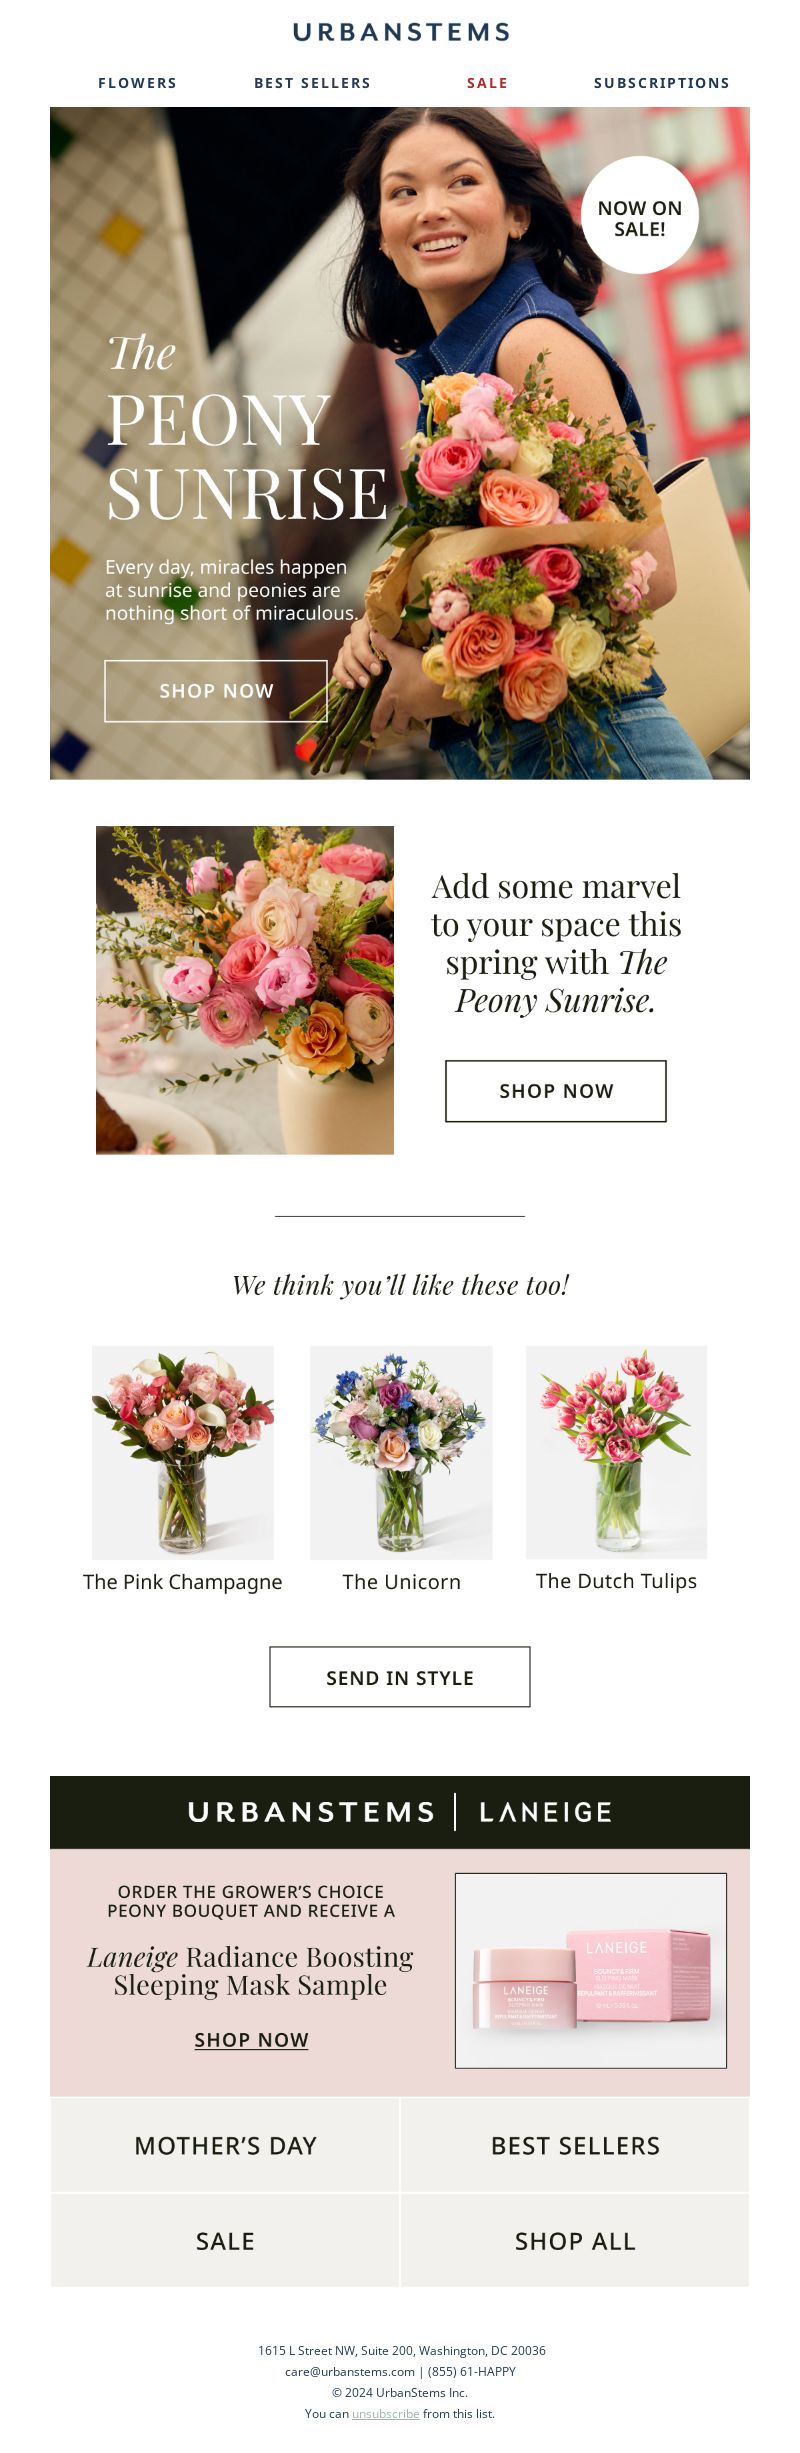The height and width of the screenshot is (2453, 800).
Task: Click Shop Now beside Peony Sunrise text
Action: pyautogui.click(x=556, y=1091)
